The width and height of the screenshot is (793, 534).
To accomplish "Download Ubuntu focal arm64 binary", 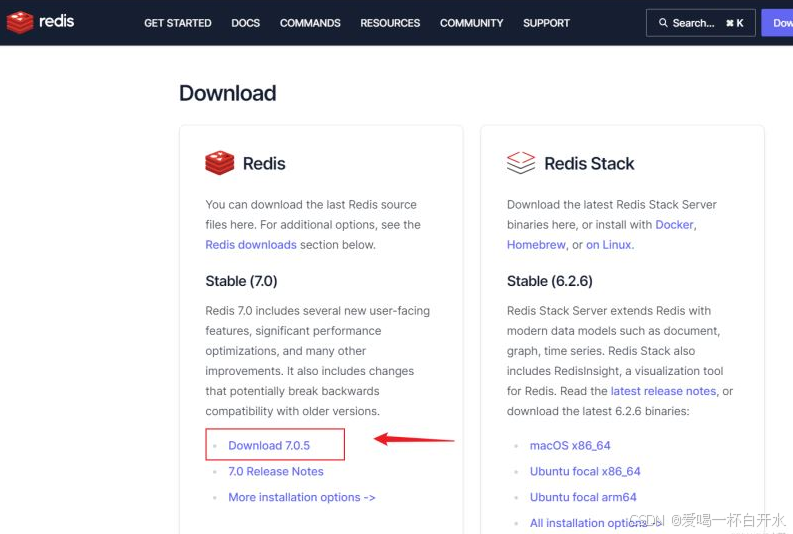I will click(583, 497).
